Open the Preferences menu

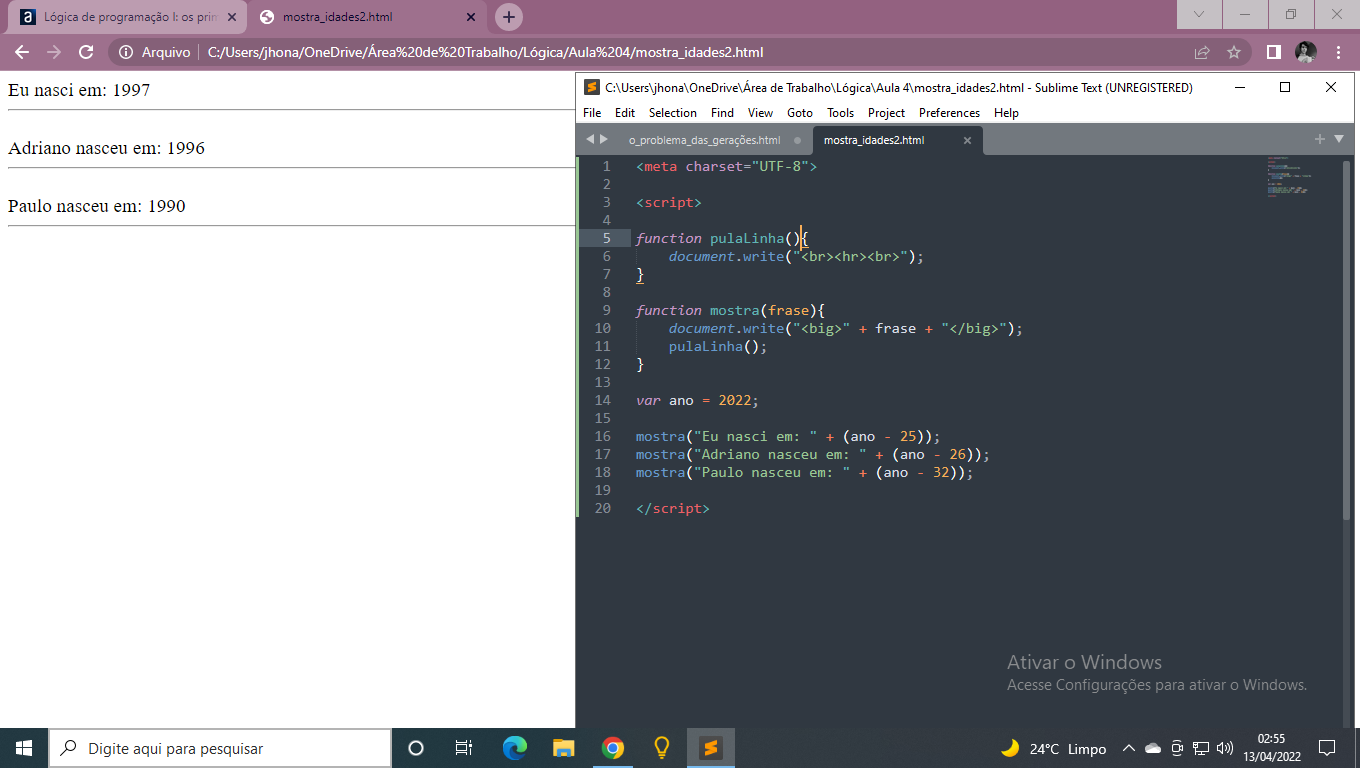[949, 113]
